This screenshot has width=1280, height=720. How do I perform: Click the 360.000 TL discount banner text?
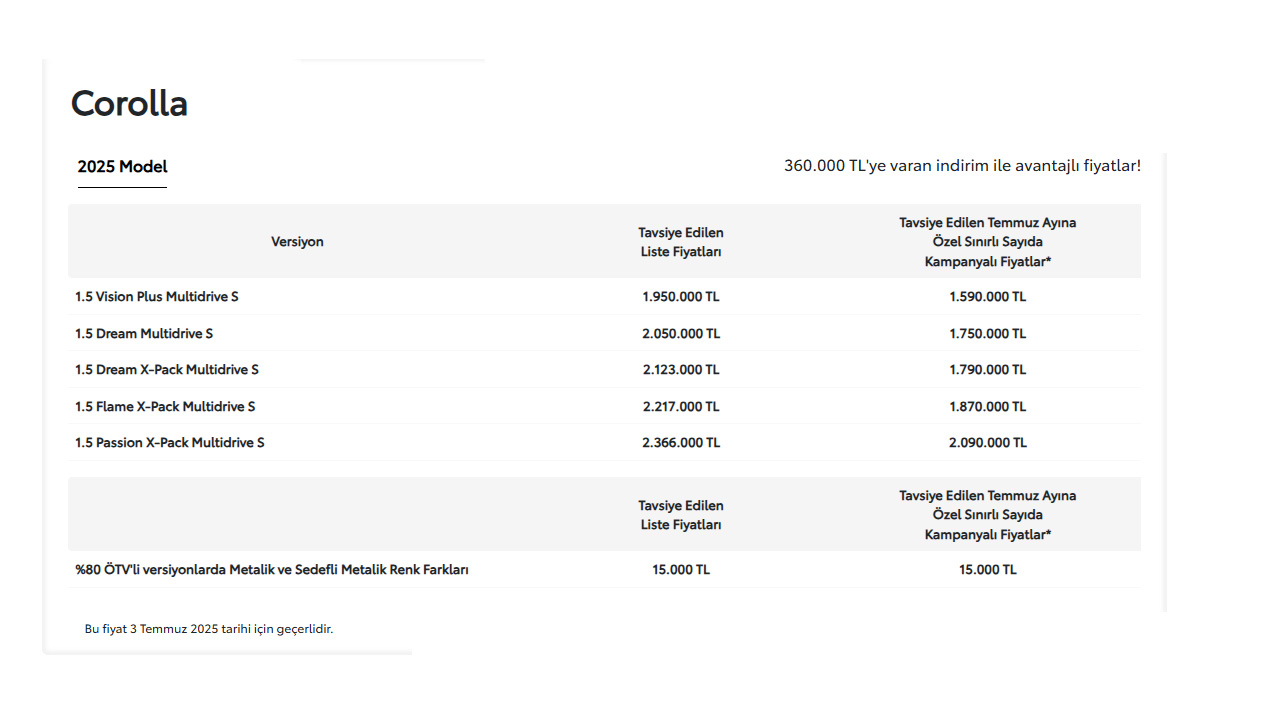coord(962,166)
